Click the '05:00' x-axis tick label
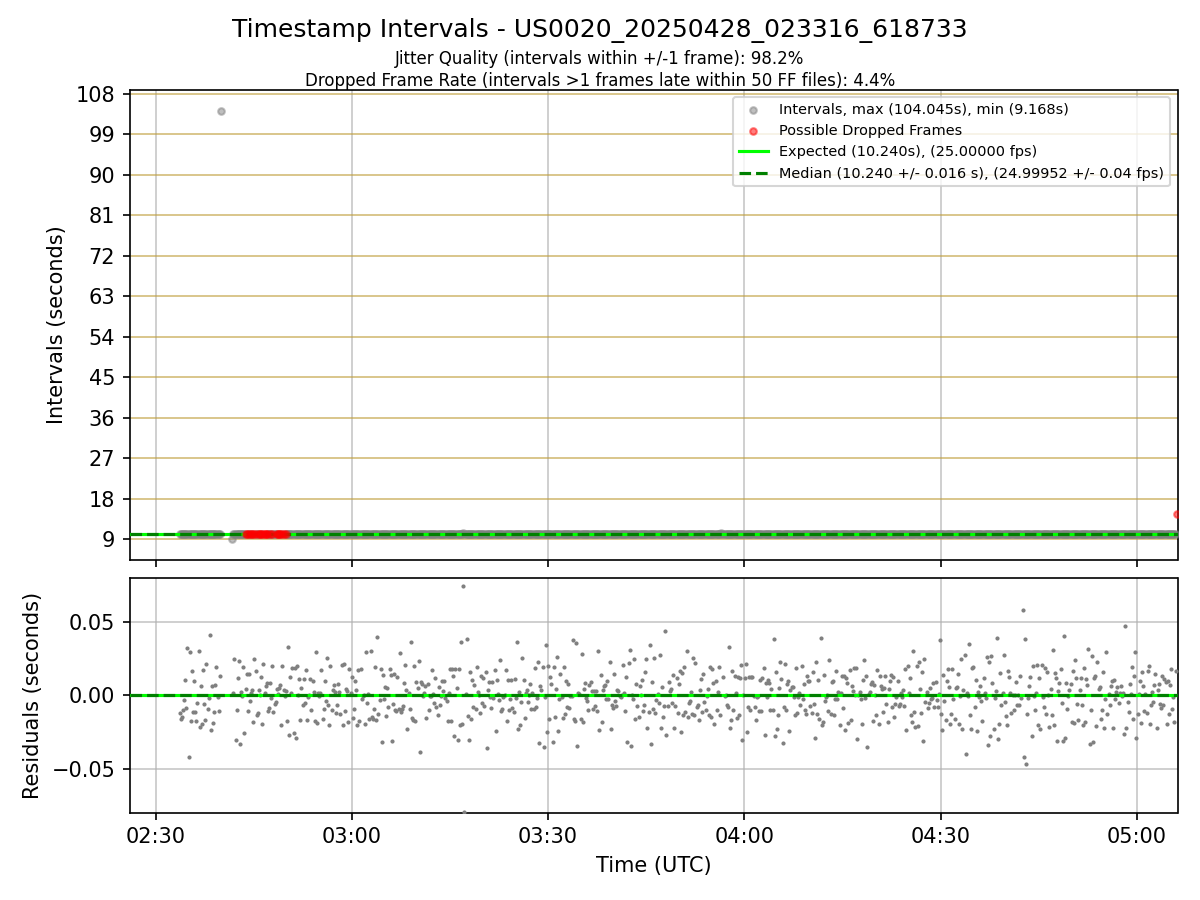 click(x=1137, y=835)
